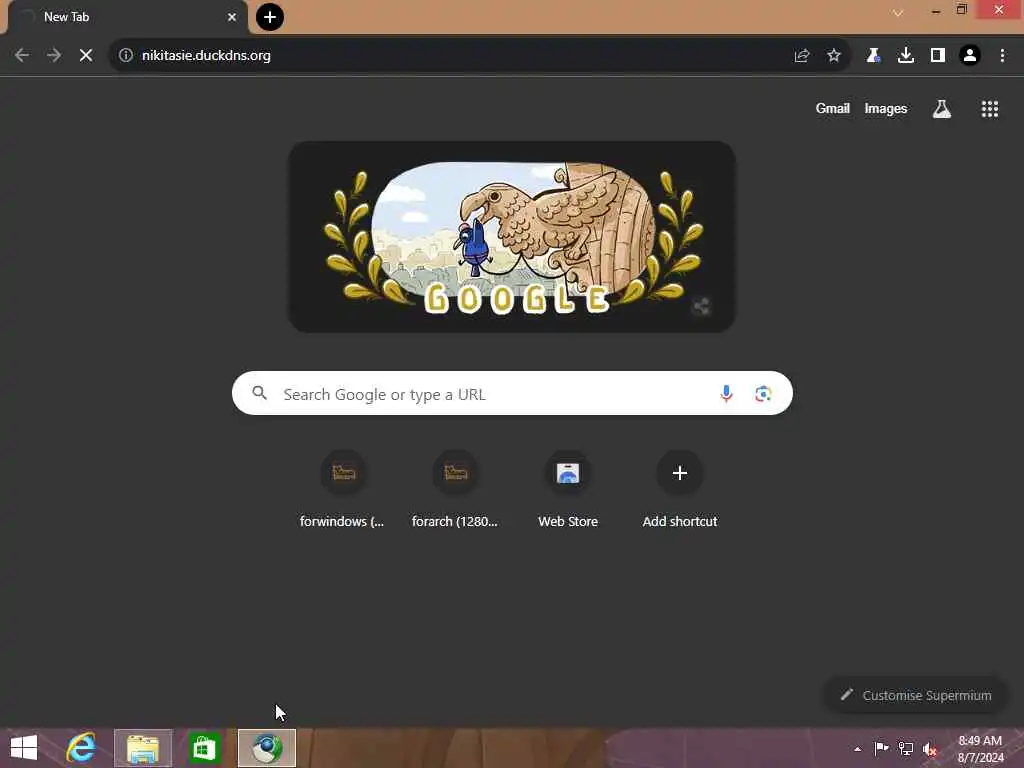Viewport: 1024px width, 768px height.
Task: Open Customise Supermium button
Action: 916,696
